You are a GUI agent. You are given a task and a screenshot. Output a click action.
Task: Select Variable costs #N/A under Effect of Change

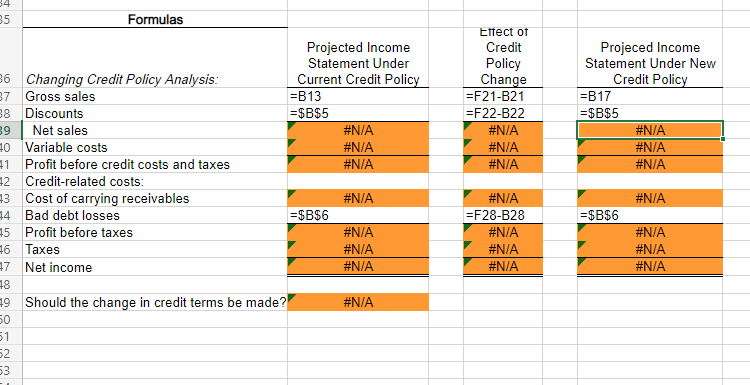[x=503, y=147]
